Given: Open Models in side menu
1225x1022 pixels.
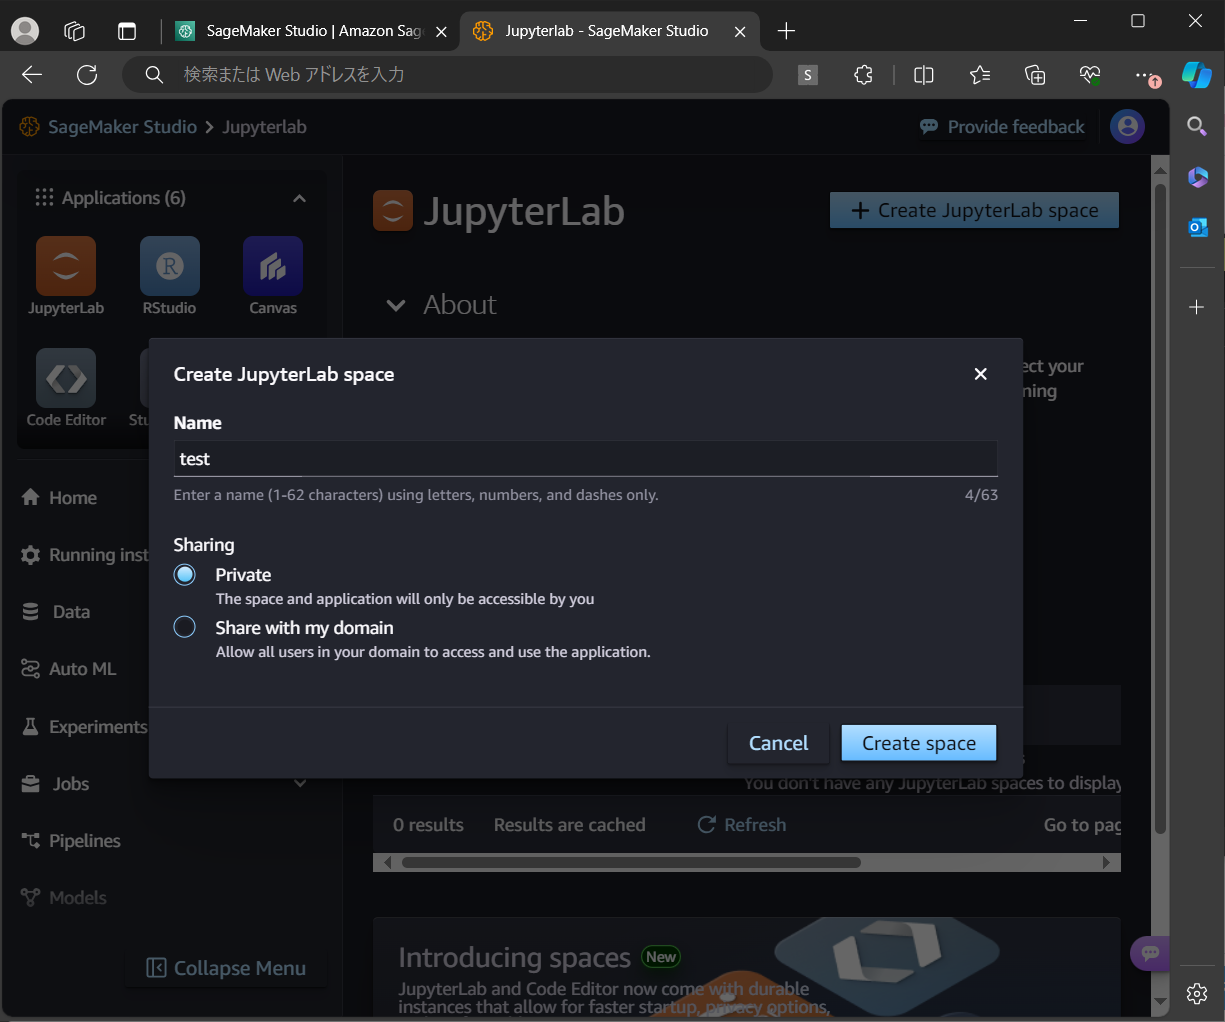Looking at the screenshot, I should [64, 898].
